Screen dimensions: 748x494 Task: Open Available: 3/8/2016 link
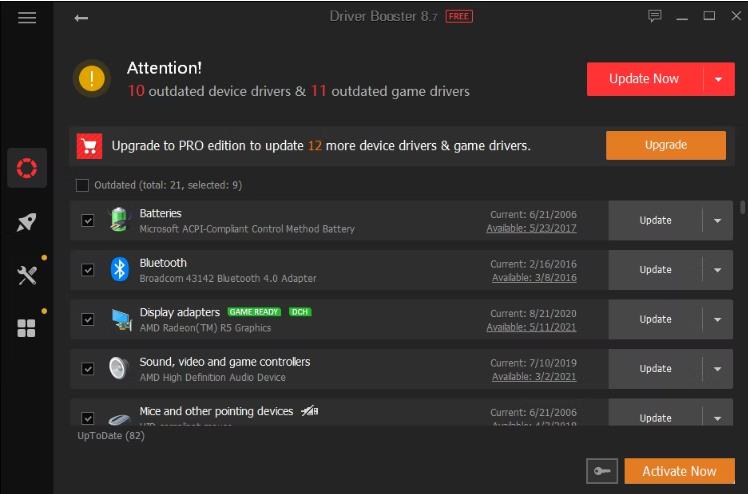[534, 278]
